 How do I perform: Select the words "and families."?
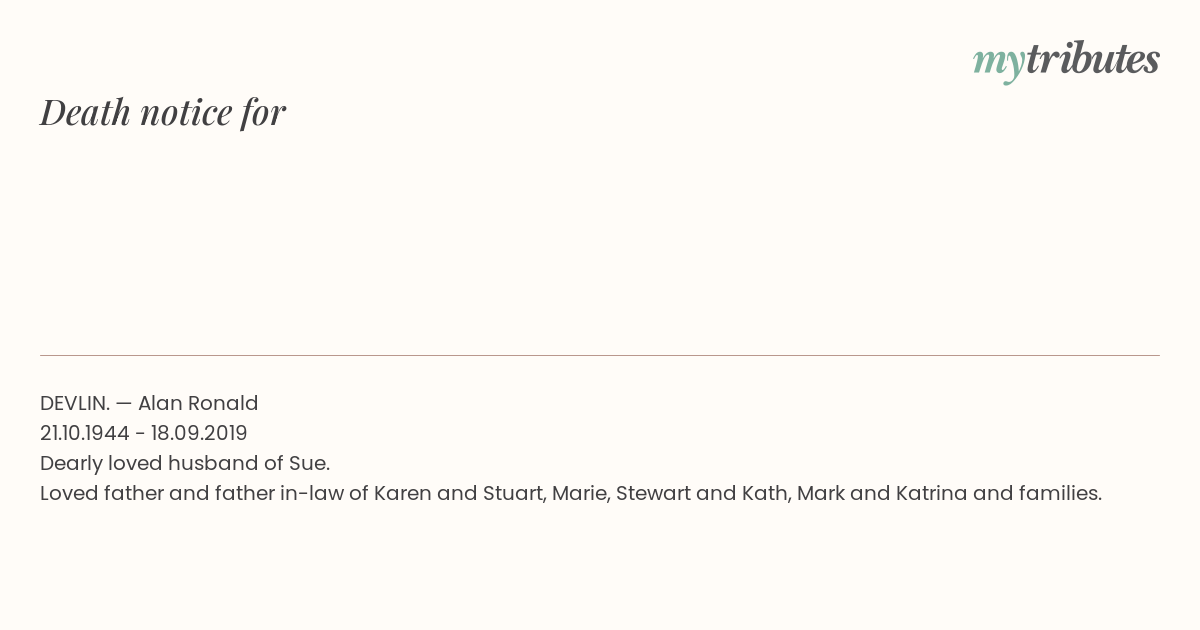[1037, 493]
